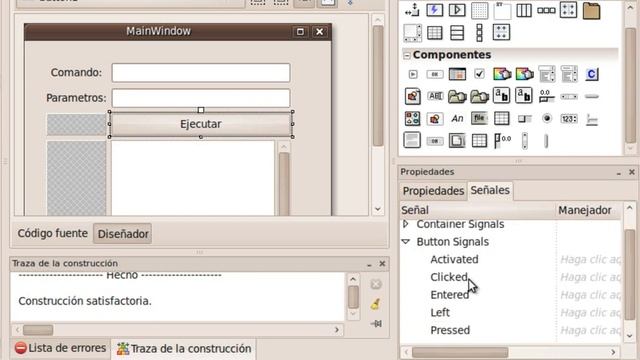Open the Propiedades tab
Image resolution: width=640 pixels, height=360 pixels.
tap(433, 191)
